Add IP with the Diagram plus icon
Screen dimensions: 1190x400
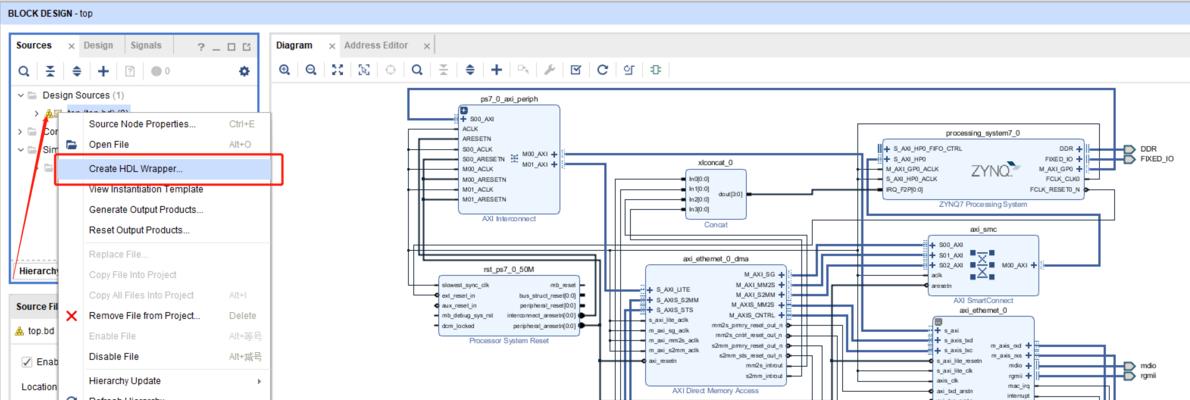tap(496, 69)
